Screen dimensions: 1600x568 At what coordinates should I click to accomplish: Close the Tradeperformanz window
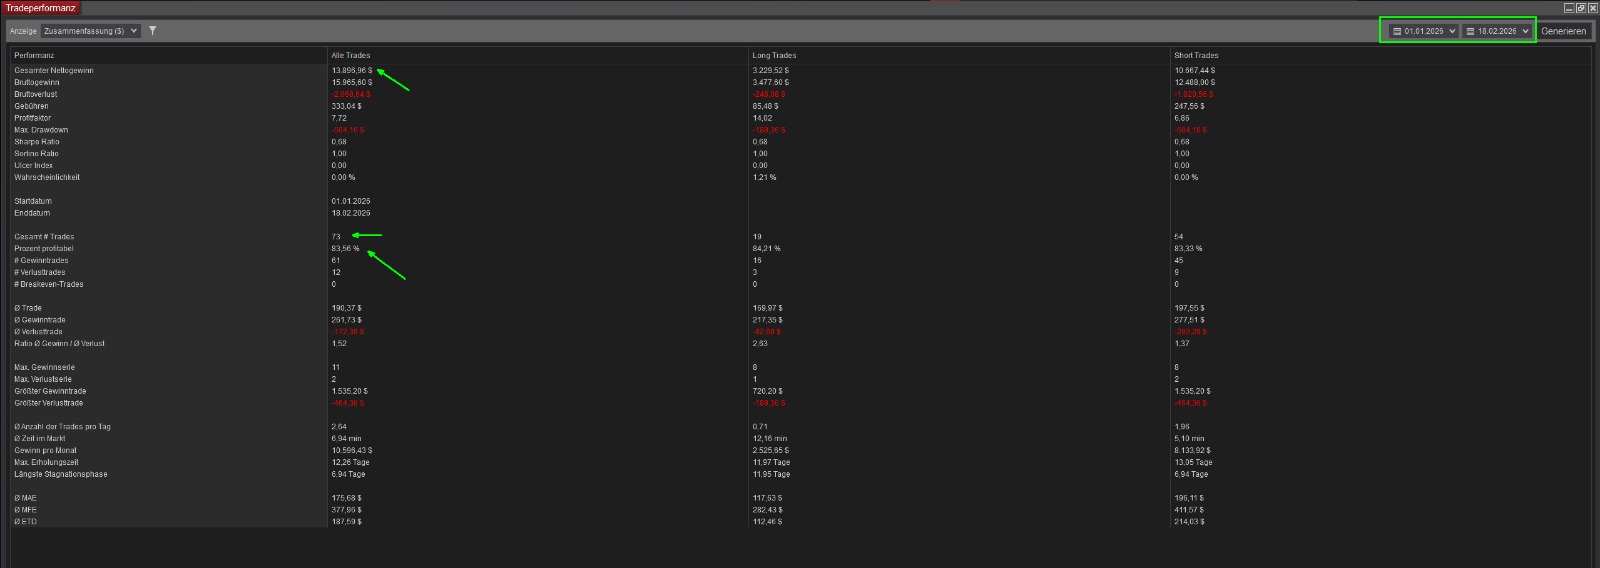(1593, 7)
